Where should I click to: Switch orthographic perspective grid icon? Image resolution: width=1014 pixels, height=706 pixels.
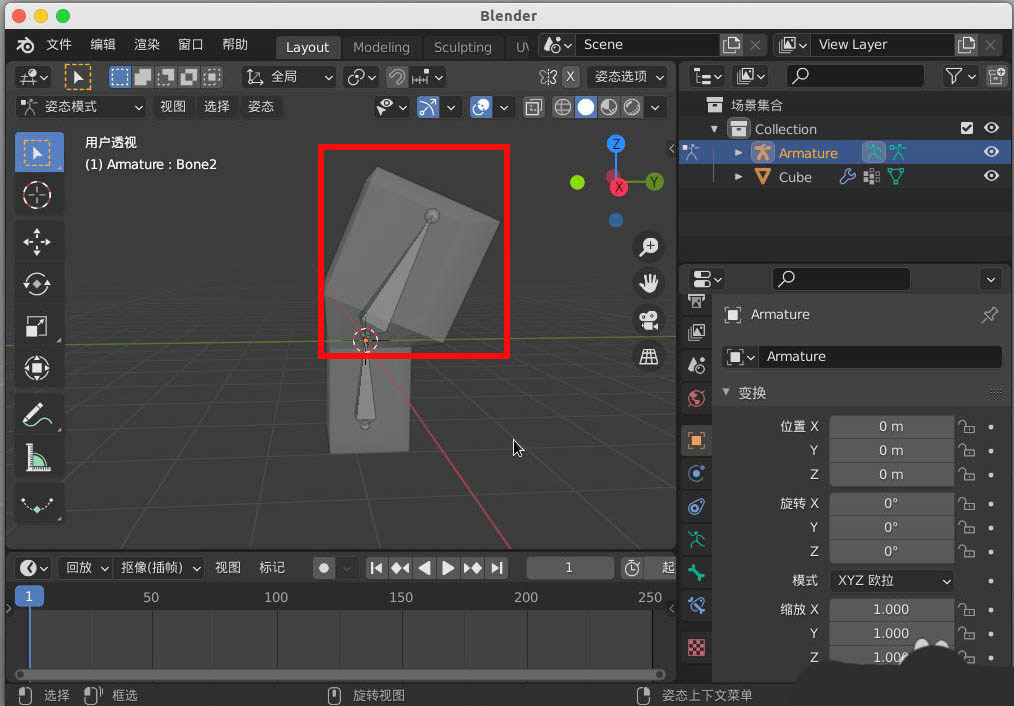pyautogui.click(x=649, y=356)
